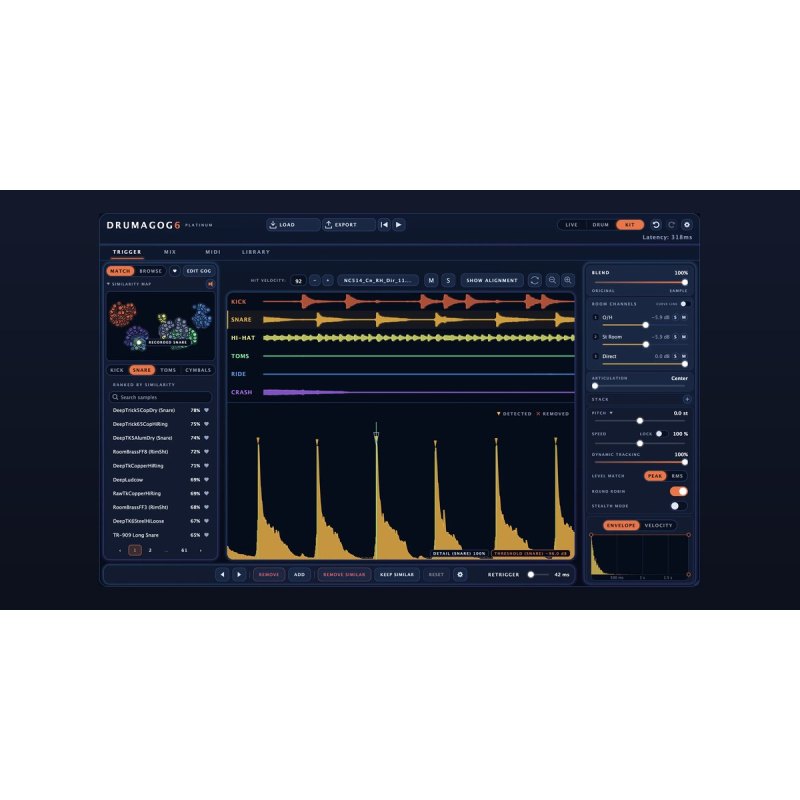Switch to the Library tab
This screenshot has width=800, height=800.
[x=256, y=252]
